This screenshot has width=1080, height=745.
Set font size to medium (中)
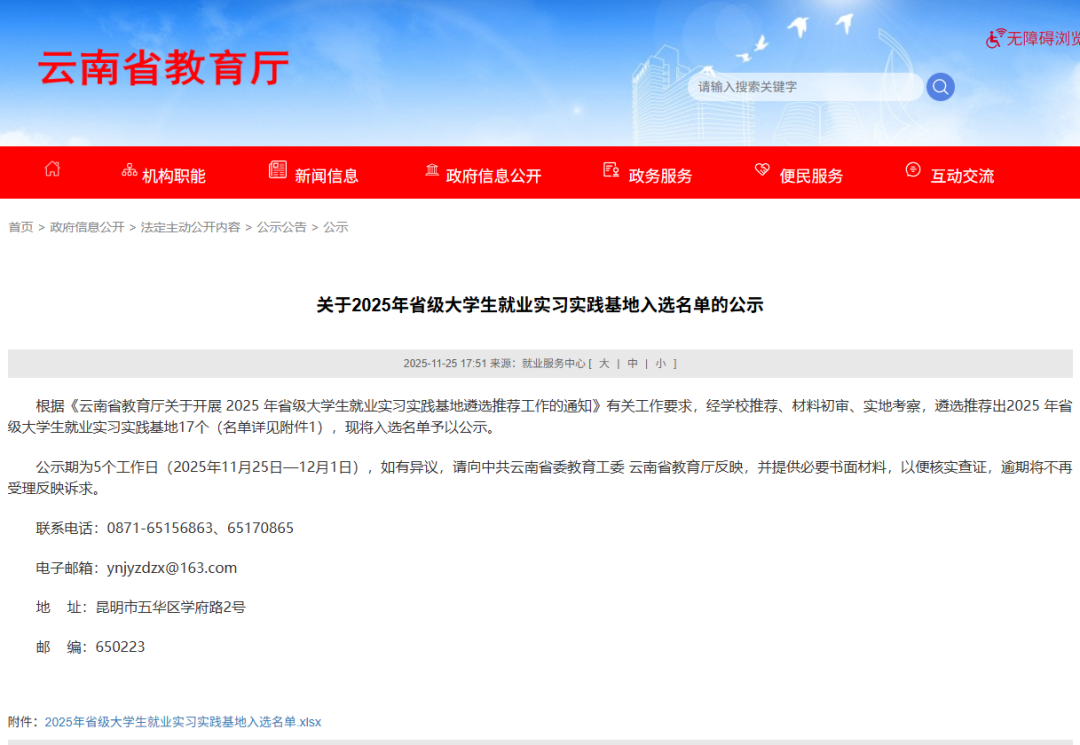click(632, 363)
